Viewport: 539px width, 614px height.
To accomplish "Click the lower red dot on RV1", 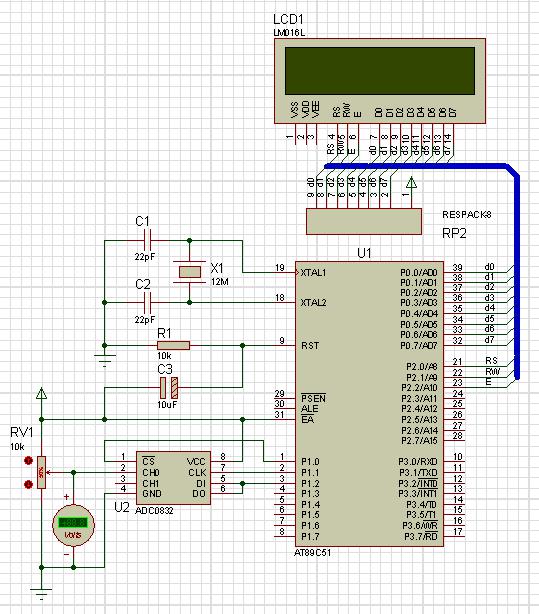I will 28,484.
